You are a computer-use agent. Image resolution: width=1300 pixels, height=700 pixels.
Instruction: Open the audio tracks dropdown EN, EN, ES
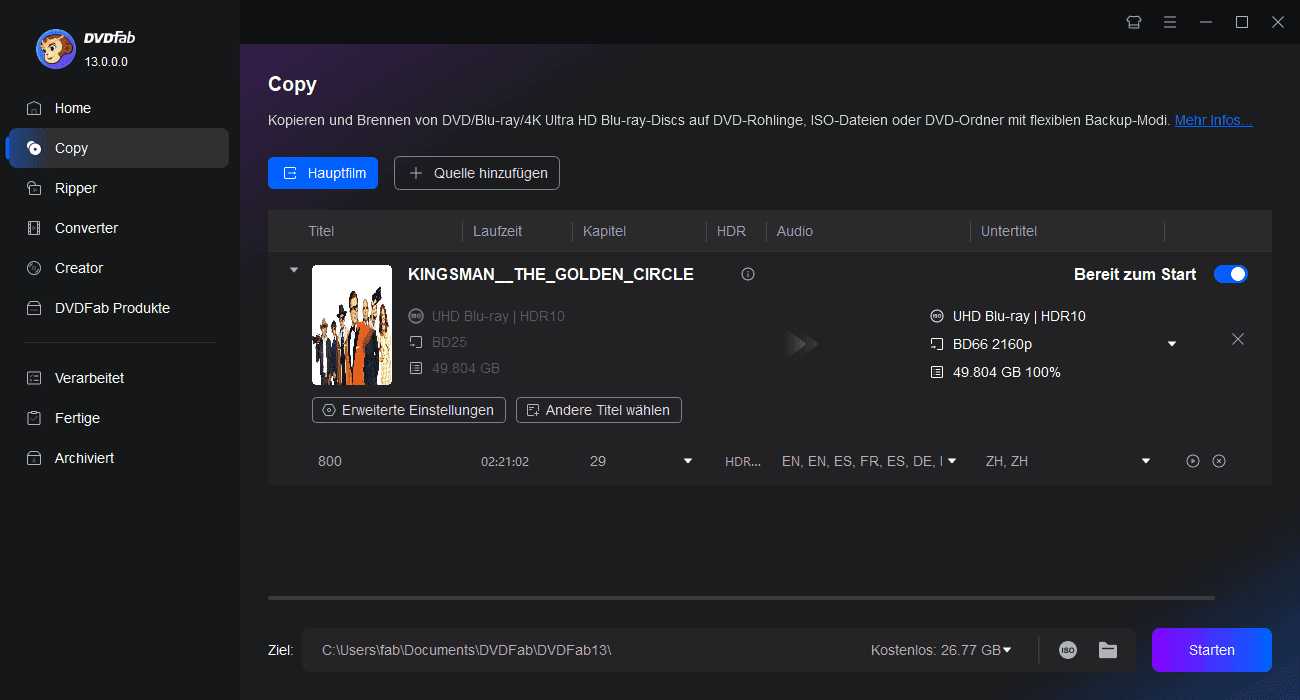tap(952, 461)
